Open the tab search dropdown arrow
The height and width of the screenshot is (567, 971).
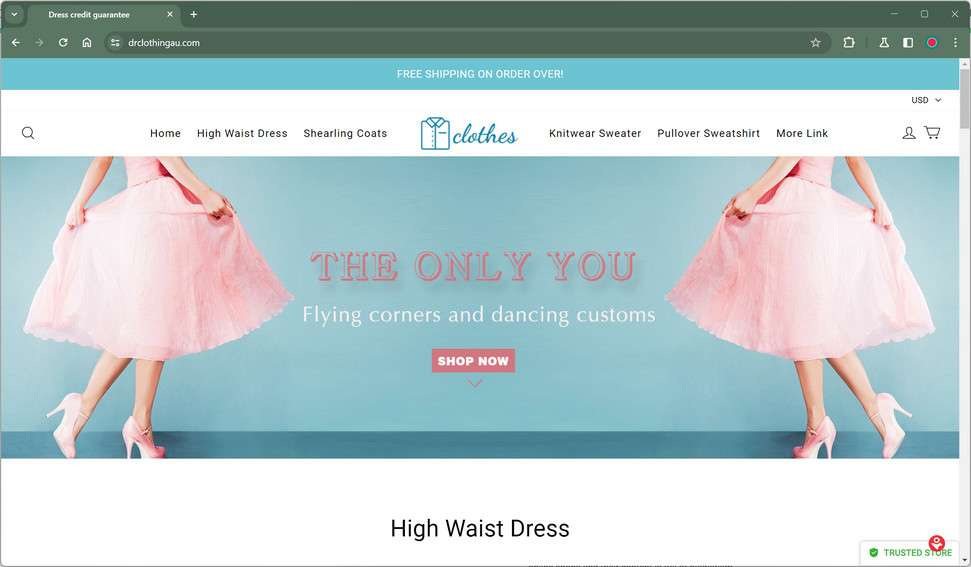14,14
